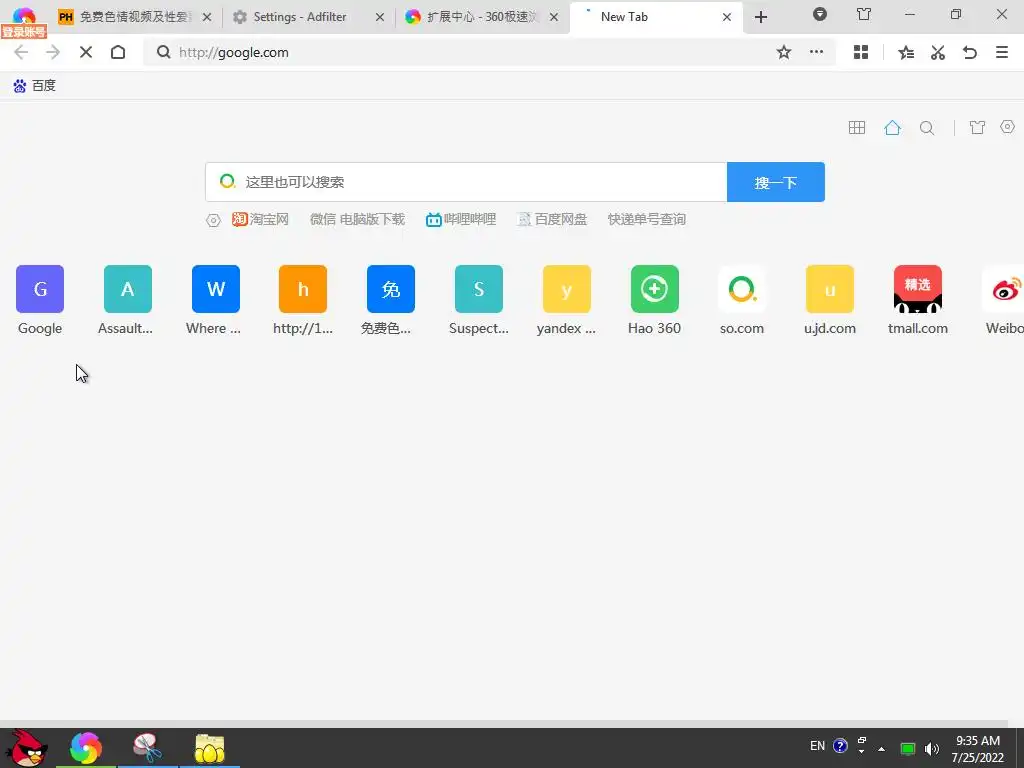Switch to the PH 免费色情视频 tab
Image resolution: width=1024 pixels, height=768 pixels.
click(134, 17)
